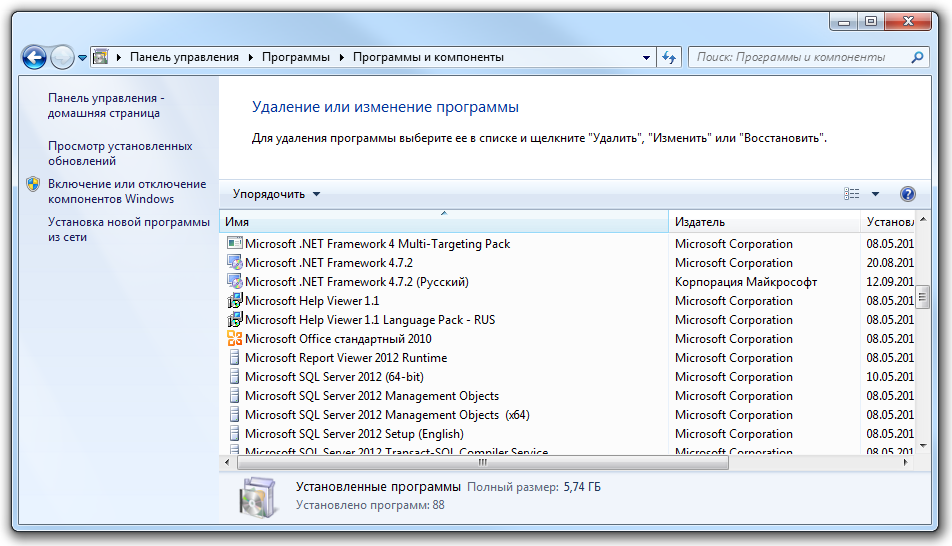This screenshot has height=546, width=952.
Task: Click the vertical scrollbar thumb
Action: point(923,297)
